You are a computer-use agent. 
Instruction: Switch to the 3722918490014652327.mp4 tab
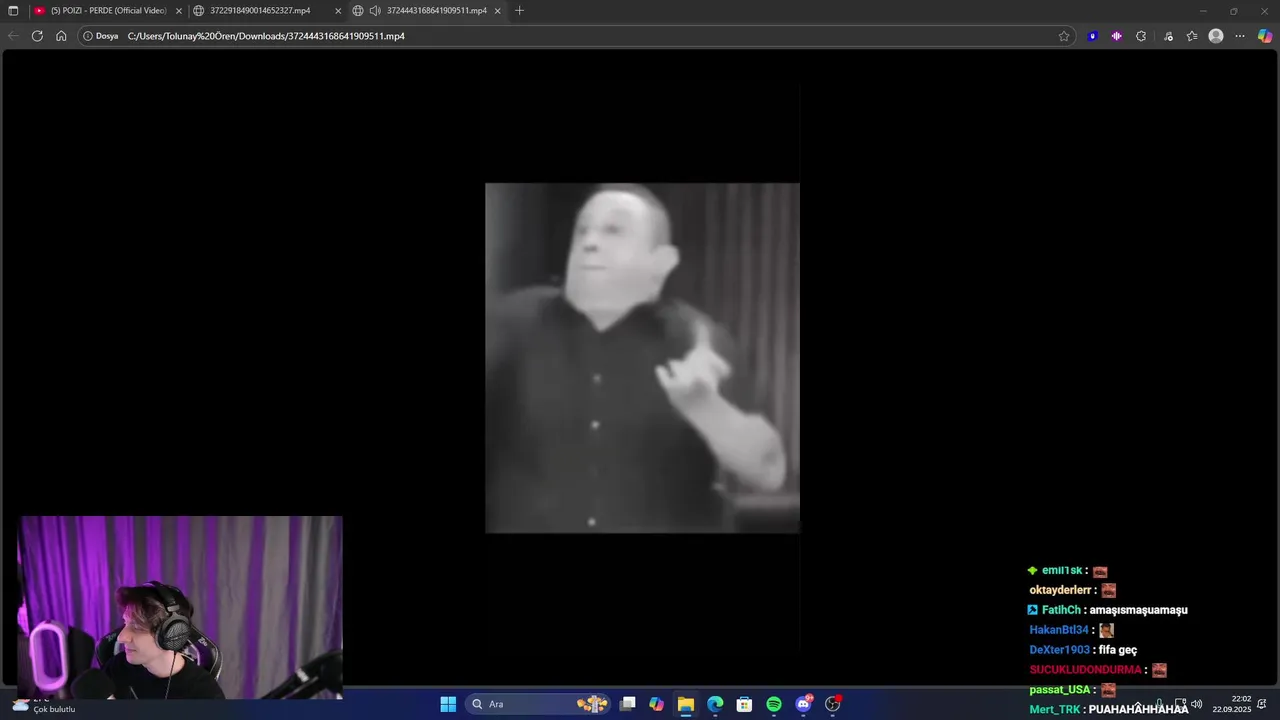click(x=267, y=11)
